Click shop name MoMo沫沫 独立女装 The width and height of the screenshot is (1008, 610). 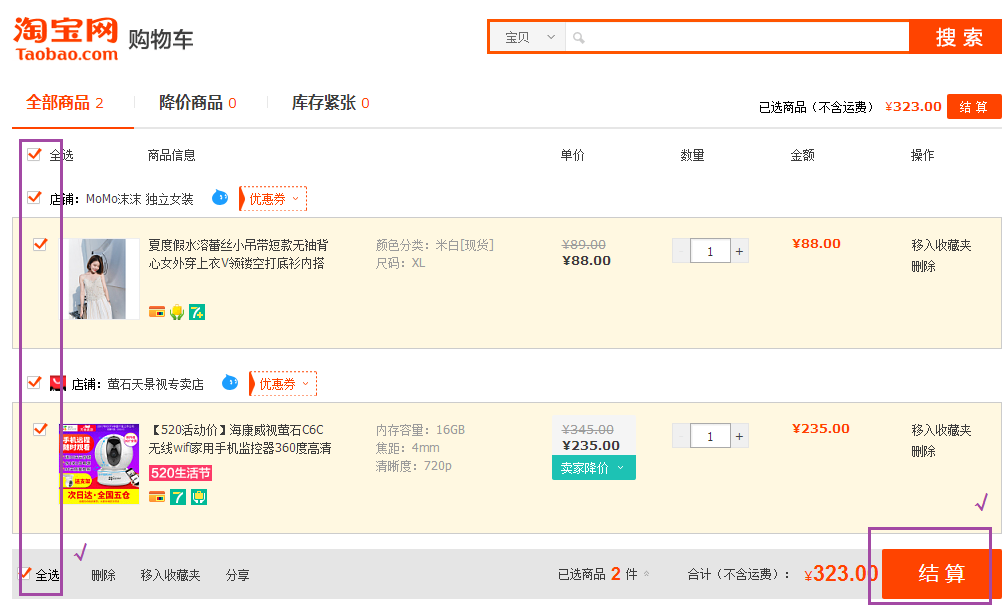click(140, 199)
